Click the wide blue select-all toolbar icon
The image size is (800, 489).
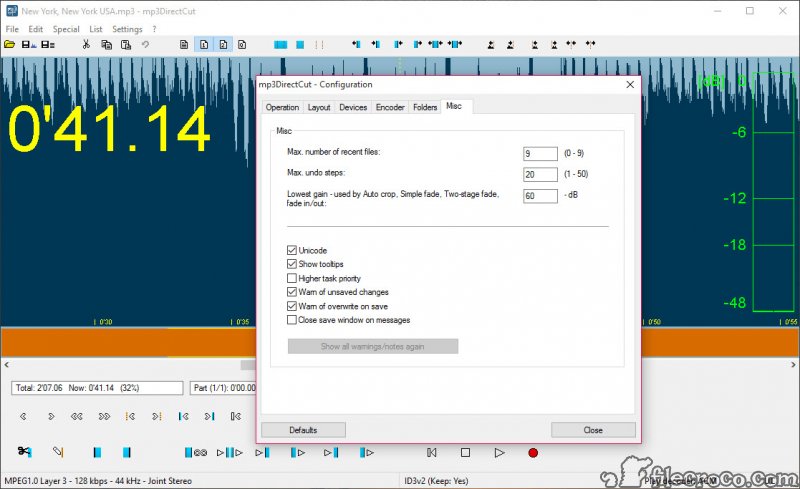tap(281, 45)
